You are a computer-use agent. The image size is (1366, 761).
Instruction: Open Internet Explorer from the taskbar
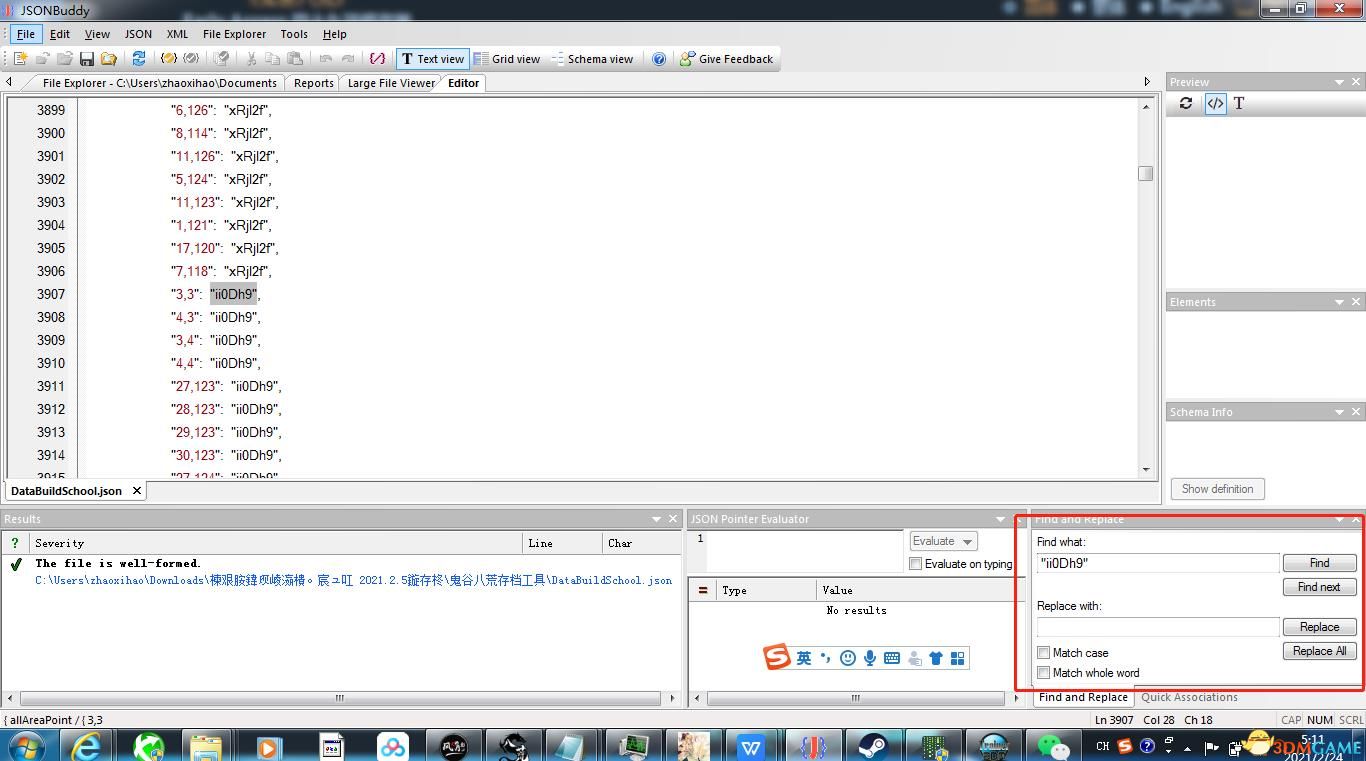point(85,746)
